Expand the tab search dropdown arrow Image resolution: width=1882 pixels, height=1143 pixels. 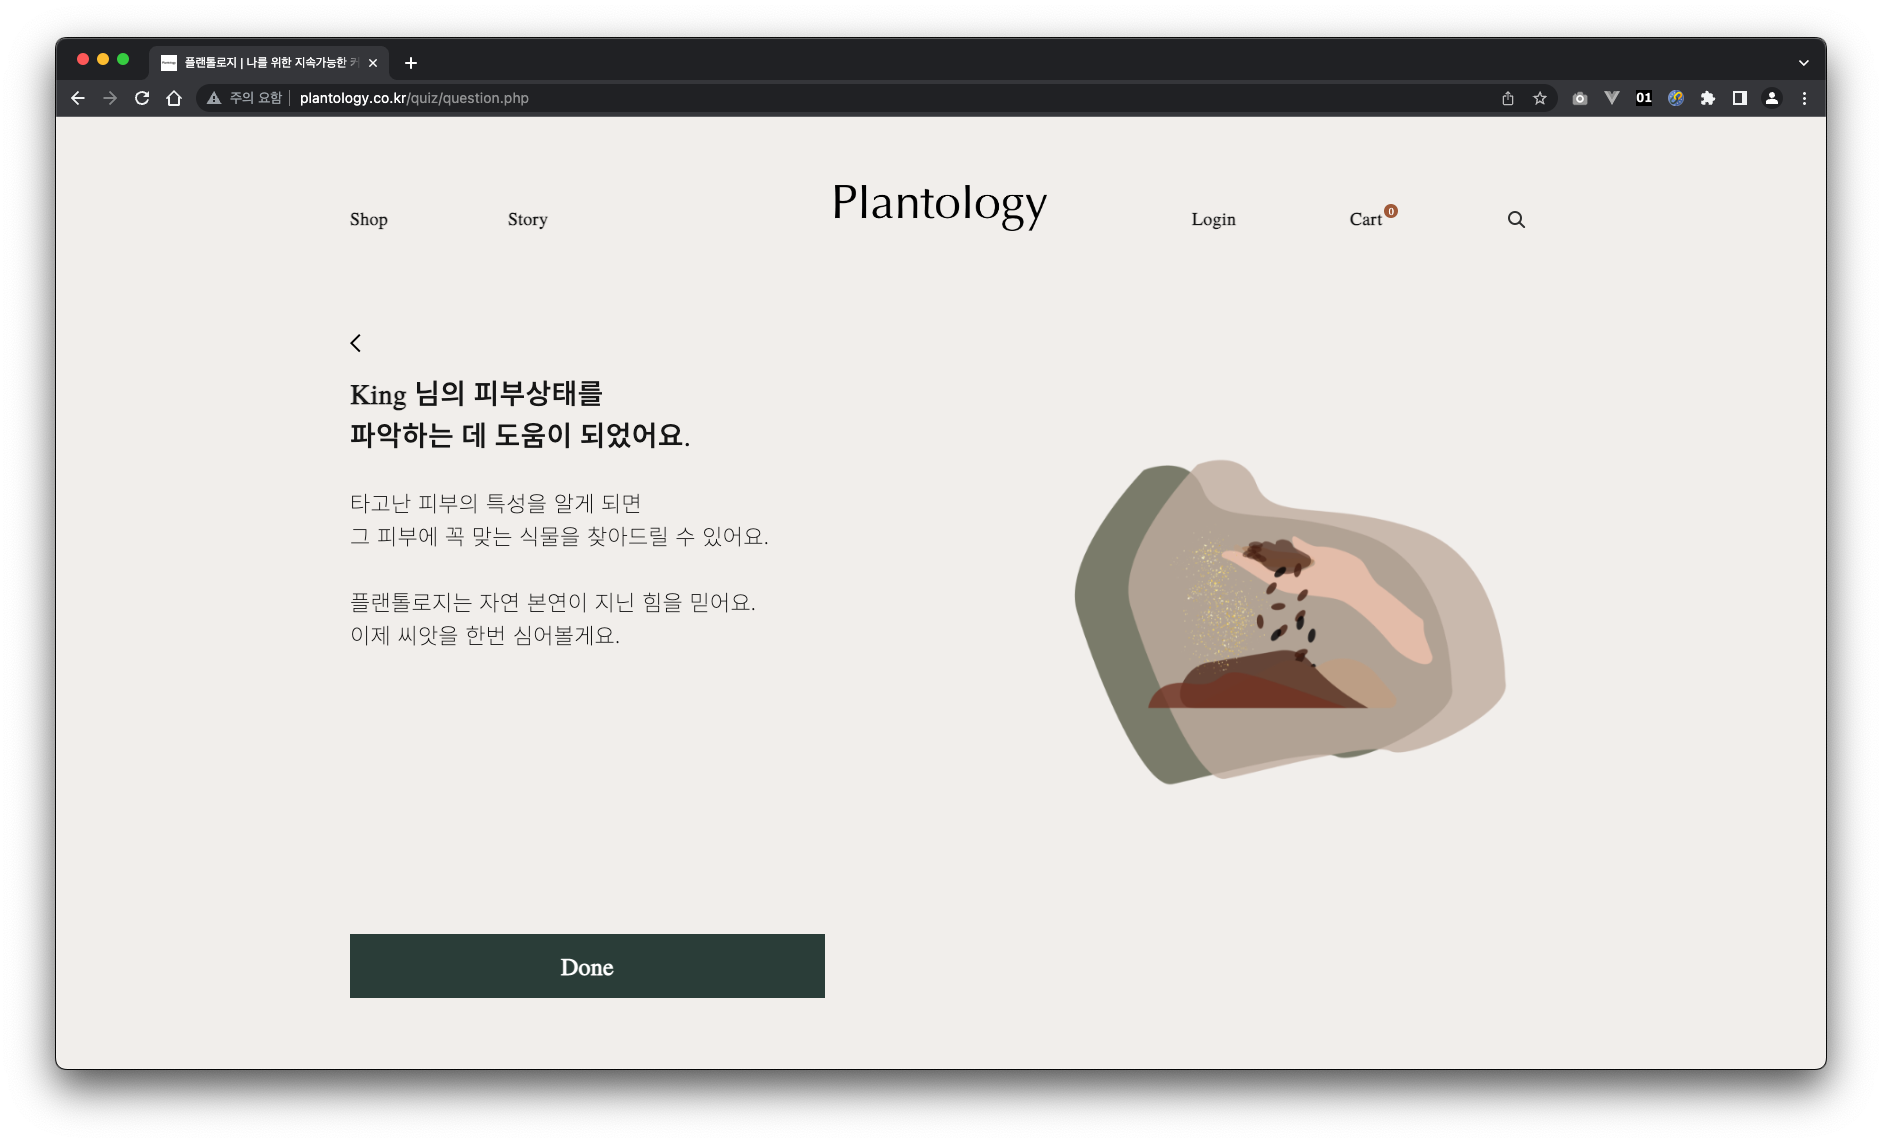pos(1804,63)
